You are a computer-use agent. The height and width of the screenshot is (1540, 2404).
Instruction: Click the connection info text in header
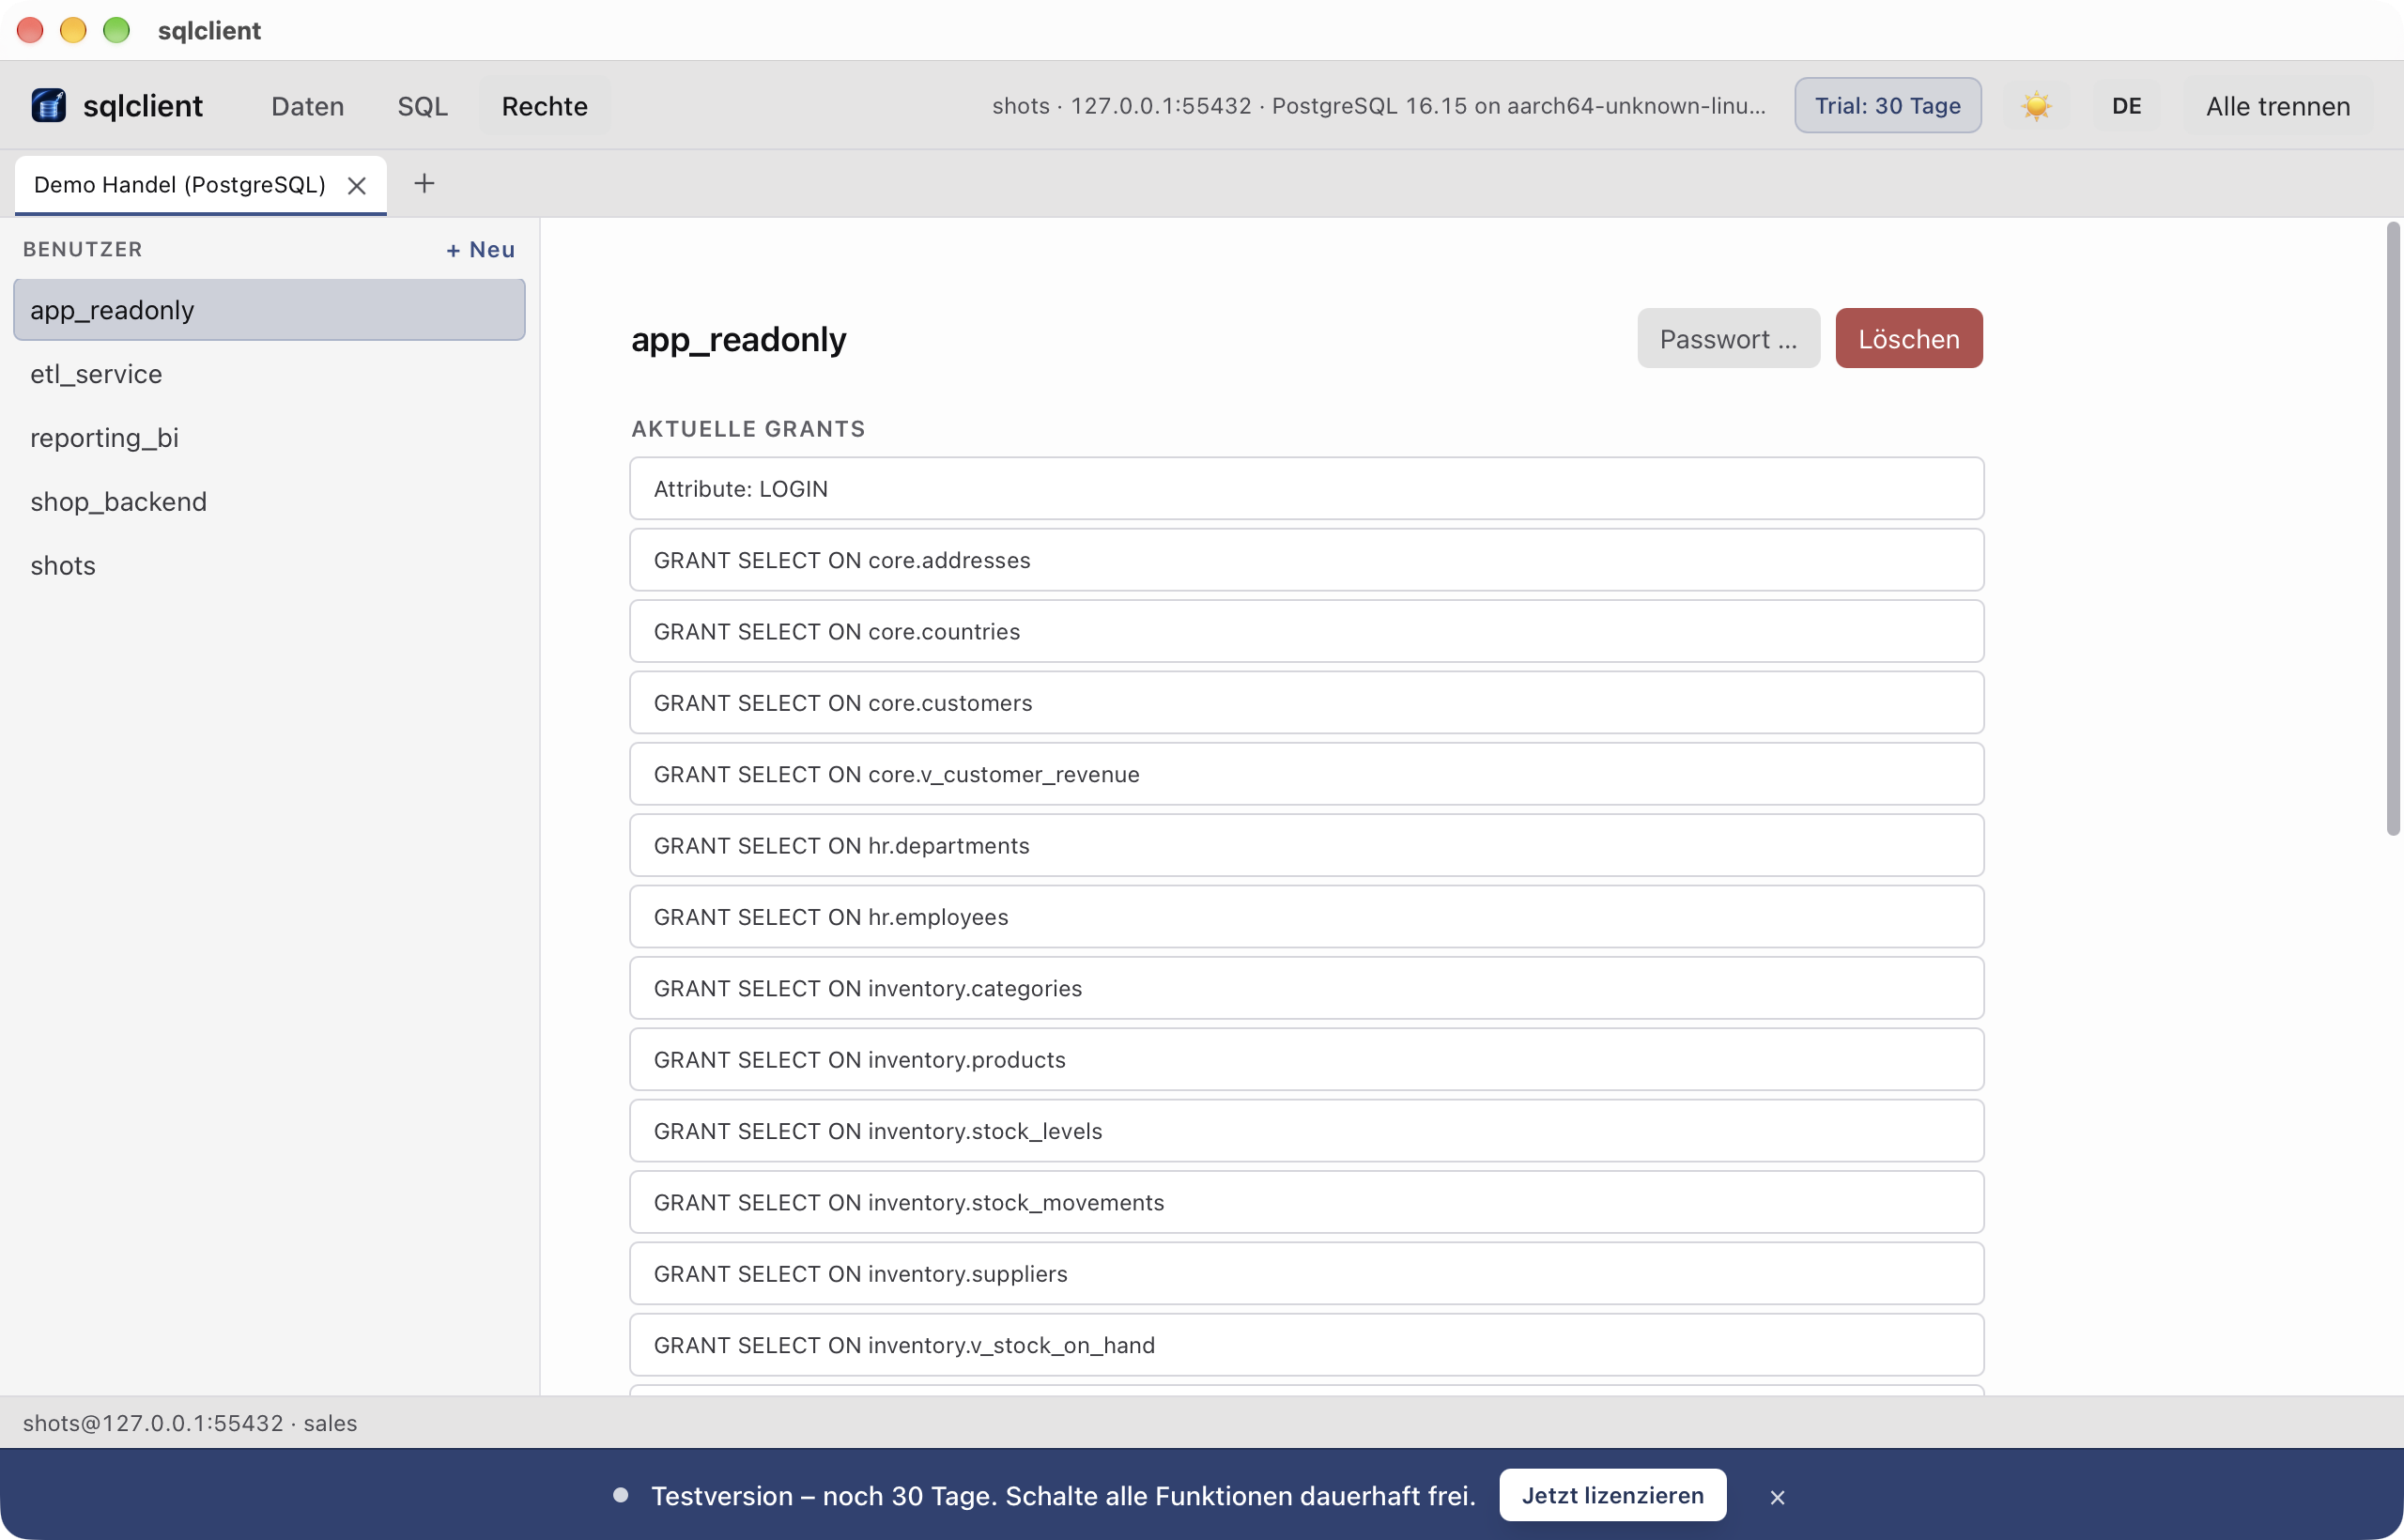tap(1378, 106)
